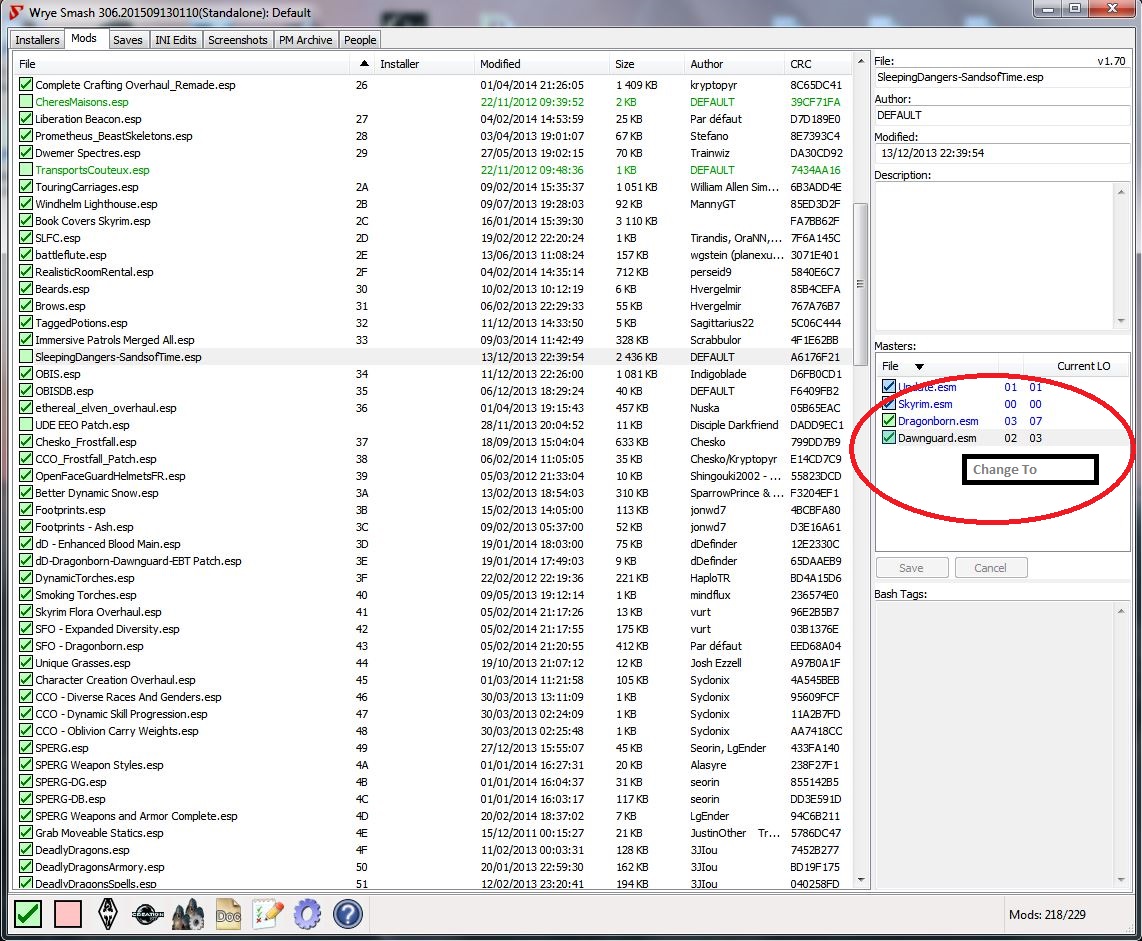The image size is (1142, 941).
Task: Launch the Creation Kit icon
Action: [x=148, y=914]
